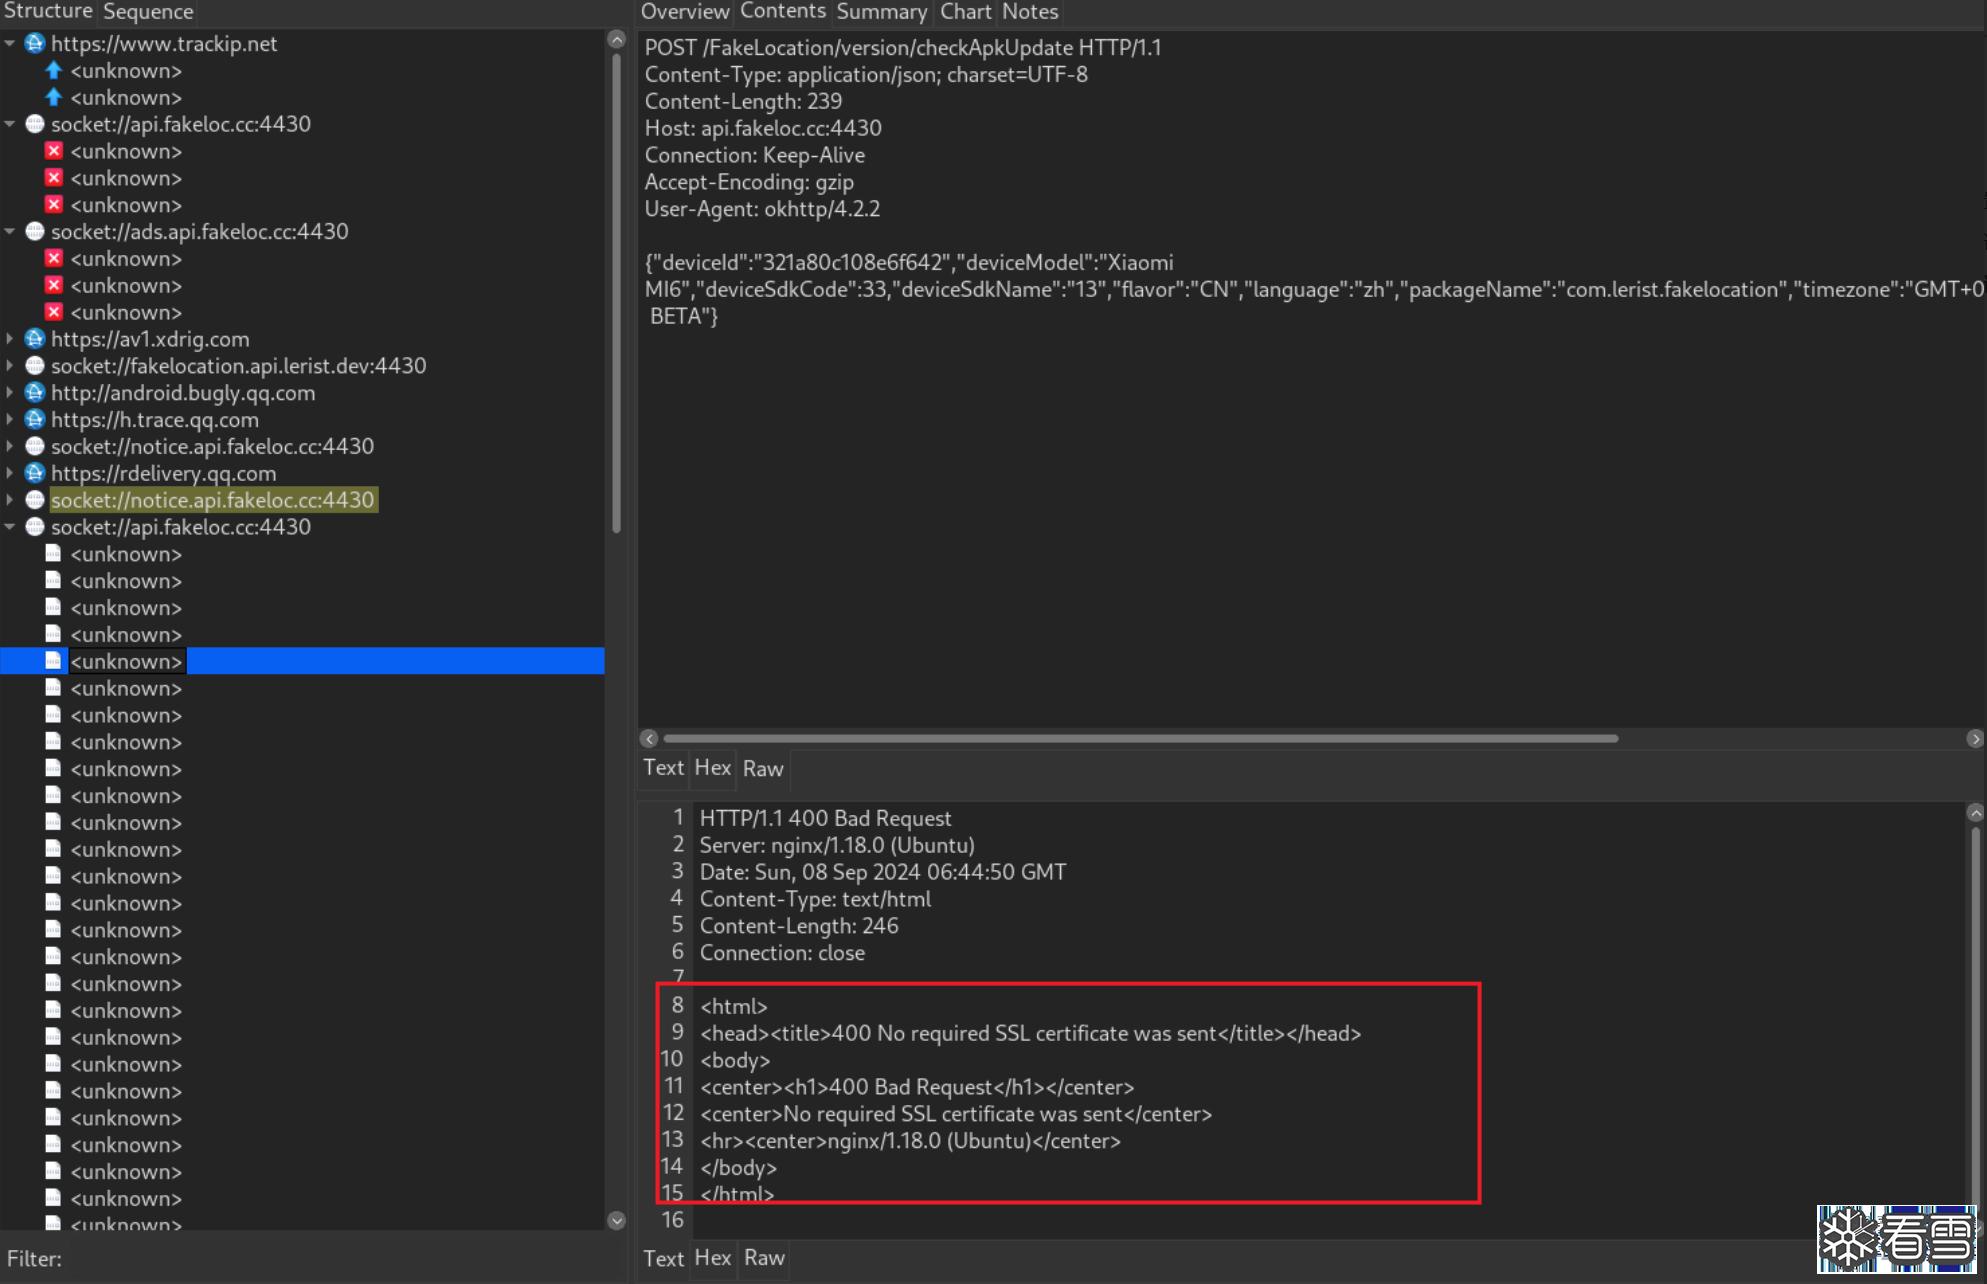Click request pane scroll right arrow
1987x1284 pixels.
(x=1974, y=739)
